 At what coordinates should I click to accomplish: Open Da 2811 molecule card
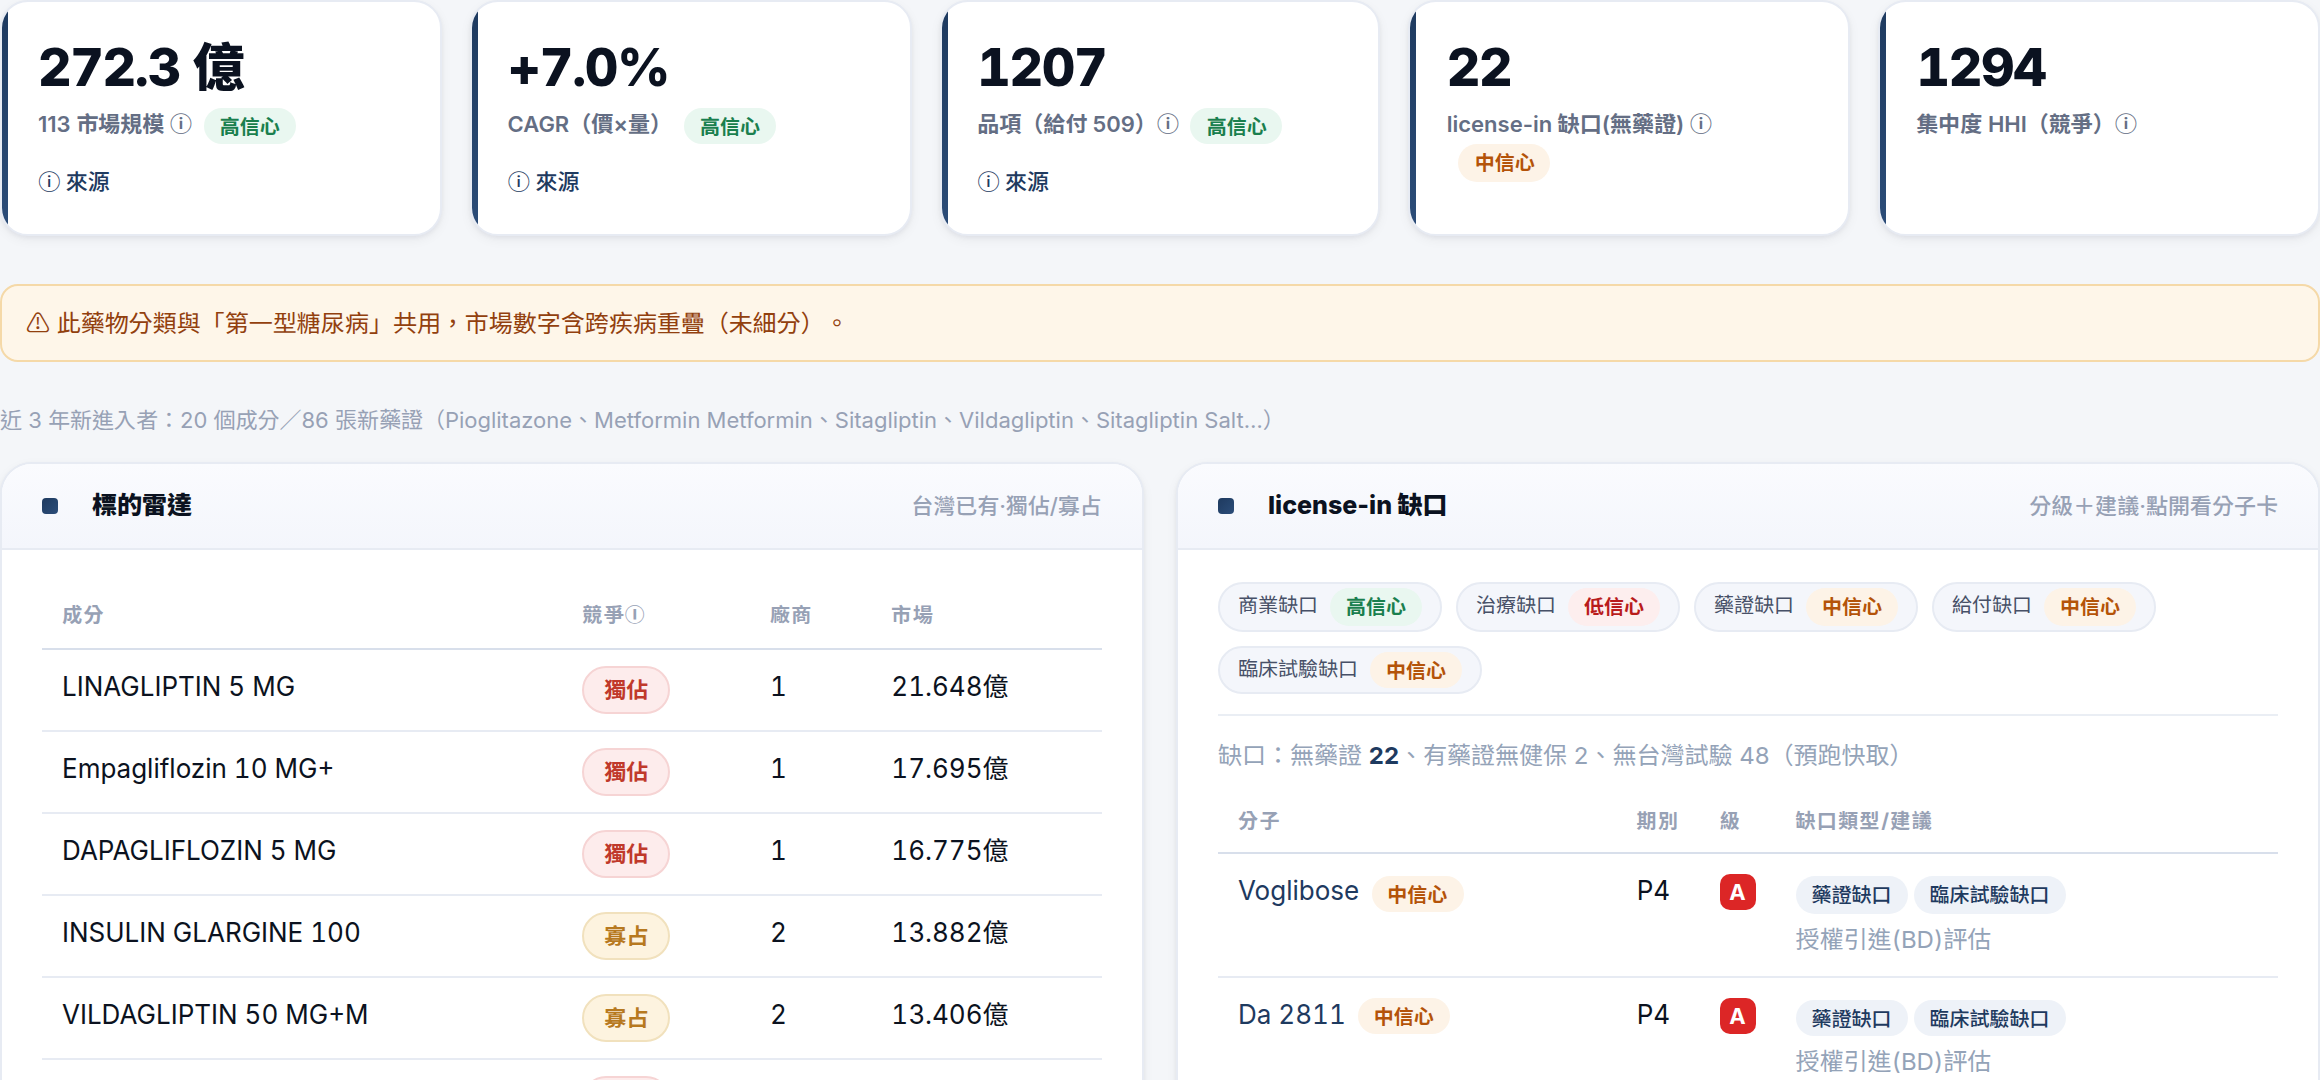coord(1291,1015)
